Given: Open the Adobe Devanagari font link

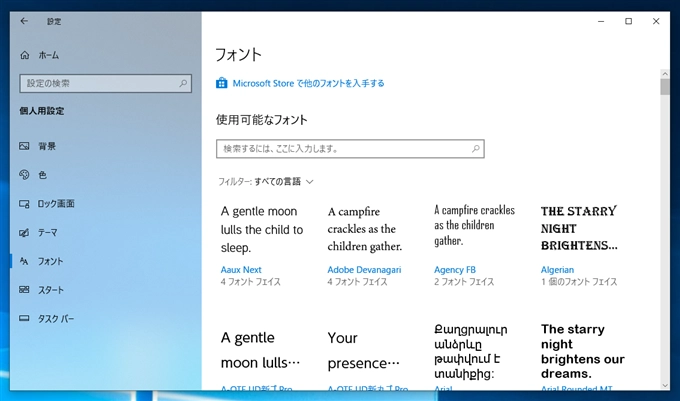Looking at the screenshot, I should 364,270.
